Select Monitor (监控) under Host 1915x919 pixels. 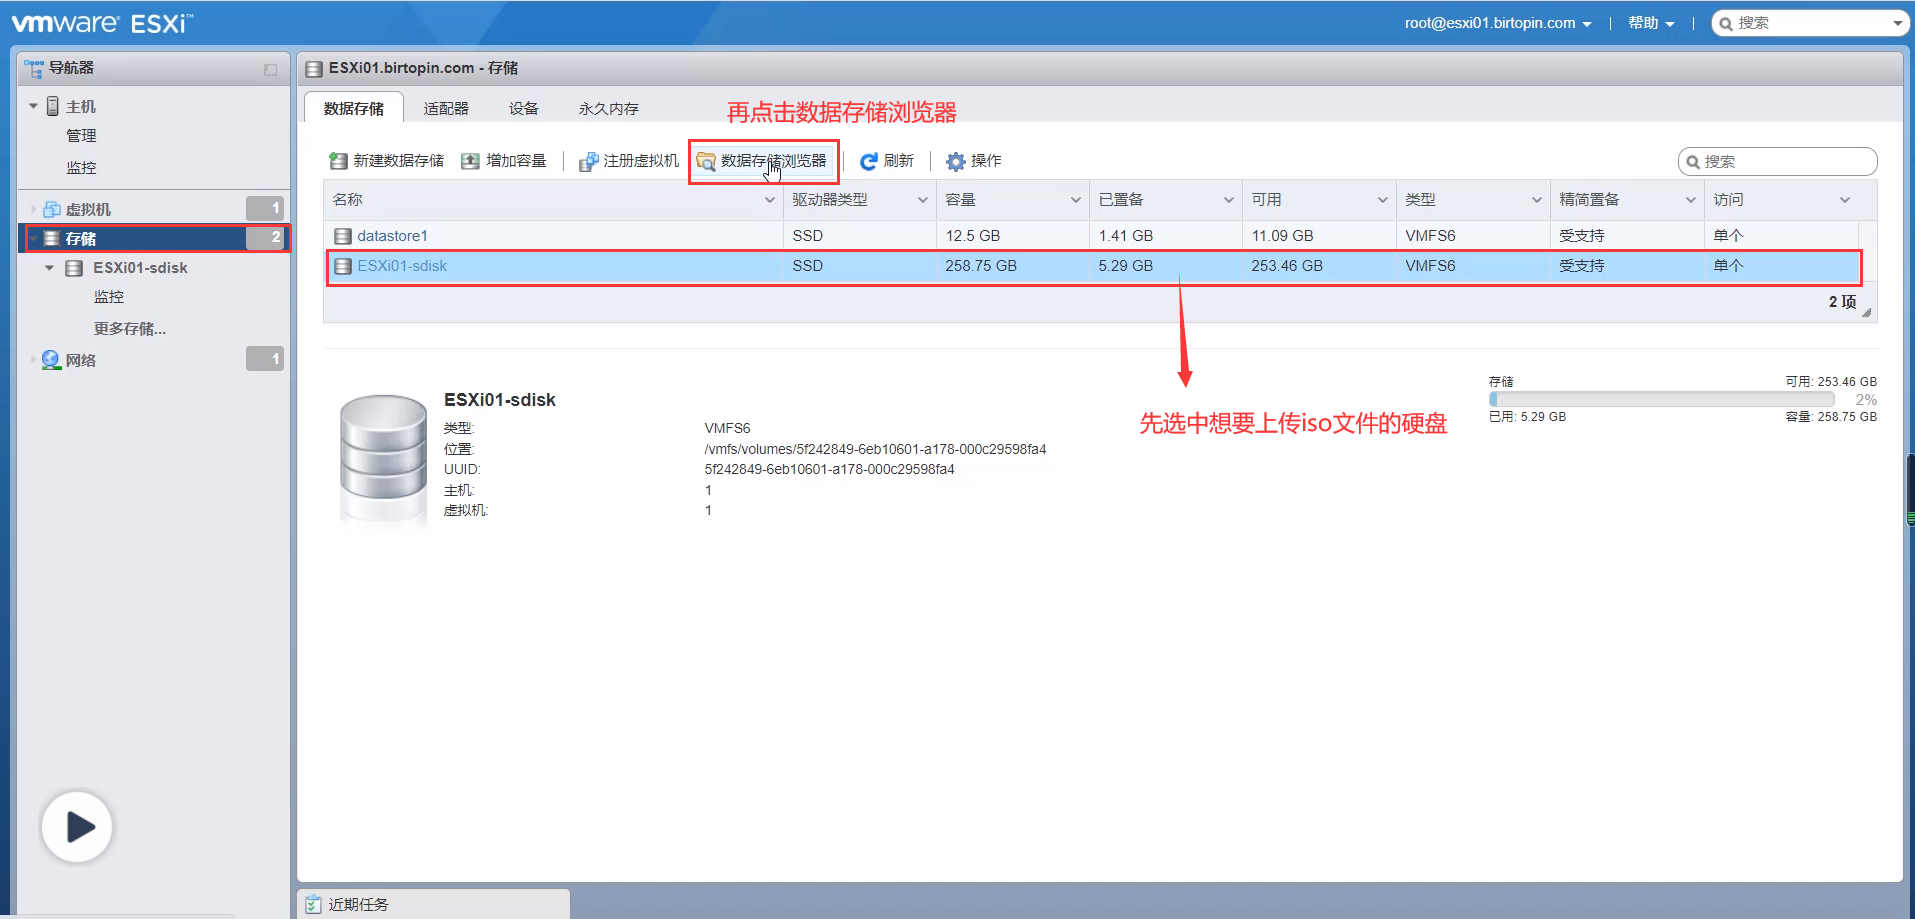[x=82, y=168]
